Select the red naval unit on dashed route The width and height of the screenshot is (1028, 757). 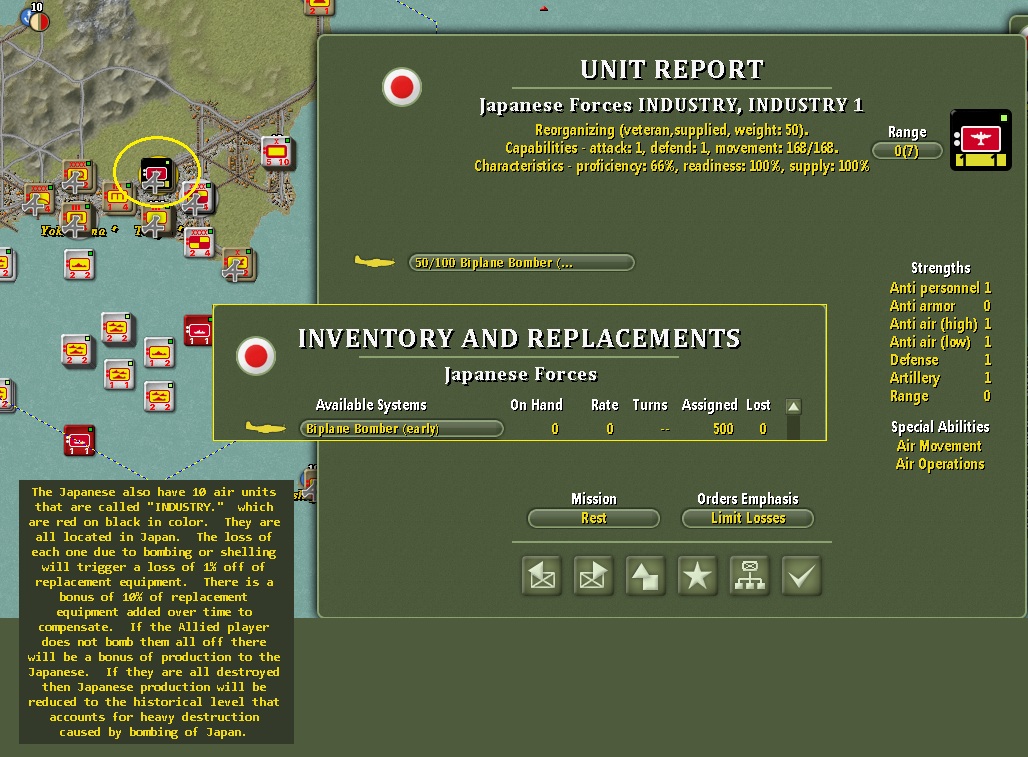coord(79,440)
